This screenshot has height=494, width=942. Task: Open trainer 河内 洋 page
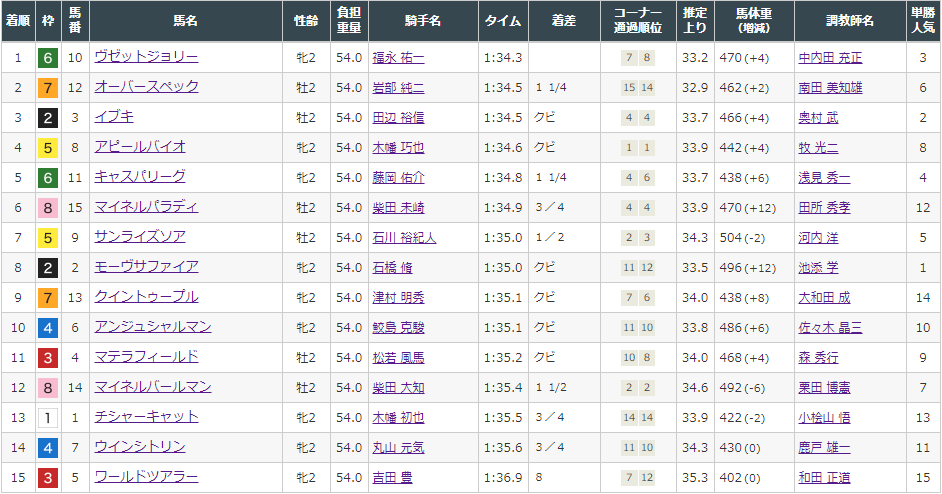(x=818, y=238)
